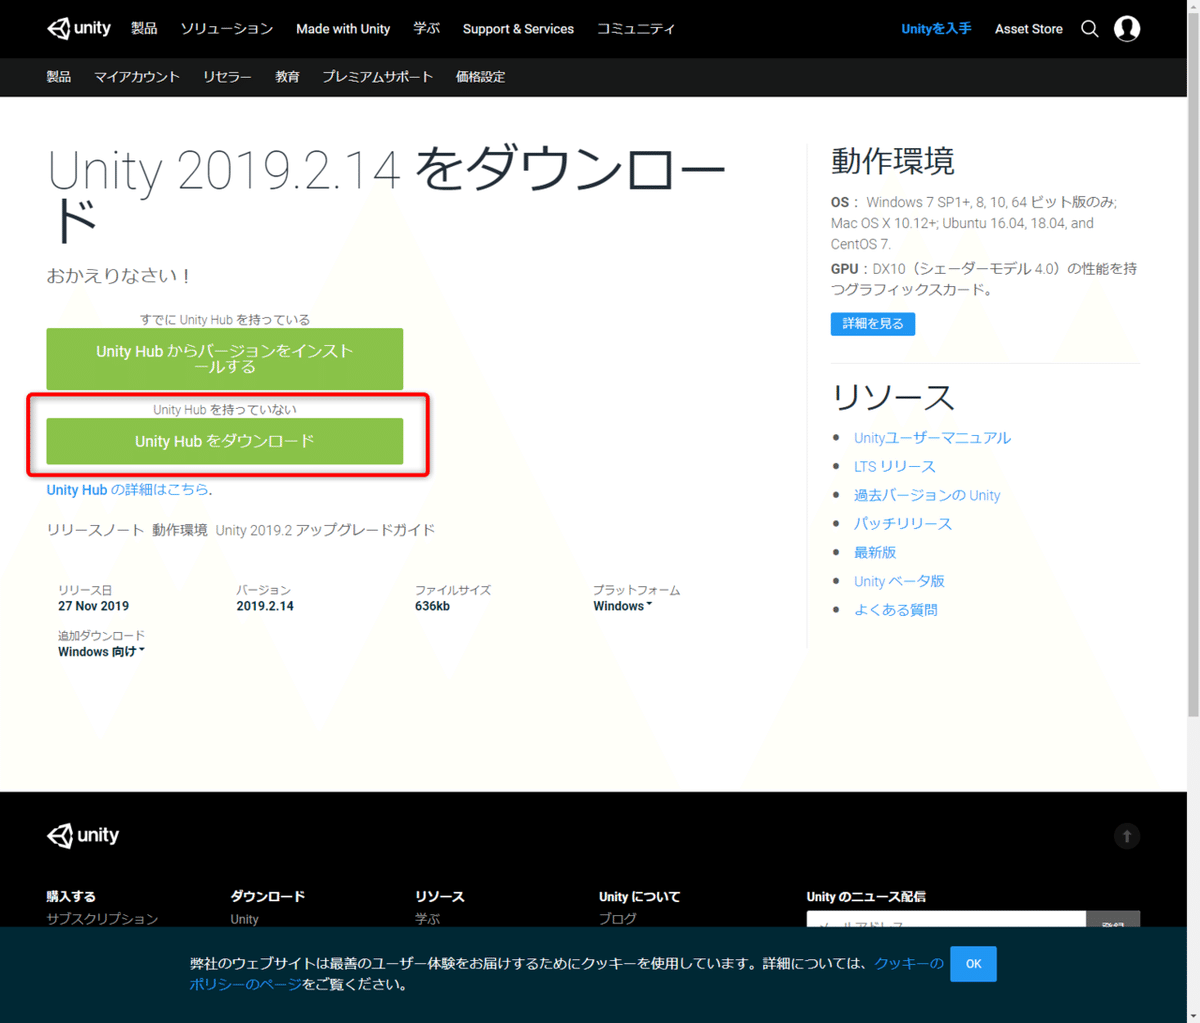The image size is (1200, 1023).
Task: Click the Unity logo in the top navigation
Action: [x=79, y=28]
